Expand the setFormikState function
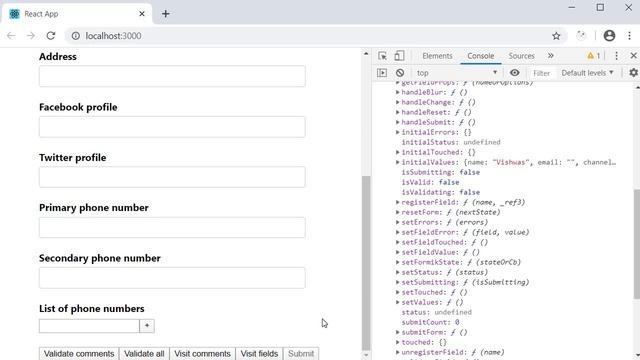This screenshot has width=640, height=360. pos(398,262)
